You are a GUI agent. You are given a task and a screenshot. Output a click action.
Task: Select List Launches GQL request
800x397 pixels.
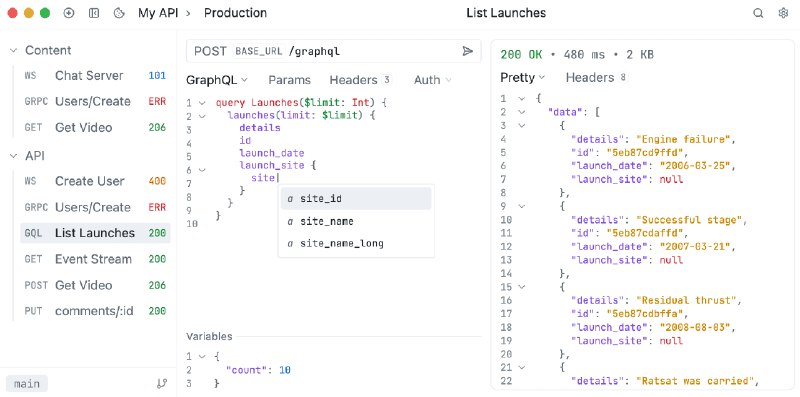(x=95, y=233)
